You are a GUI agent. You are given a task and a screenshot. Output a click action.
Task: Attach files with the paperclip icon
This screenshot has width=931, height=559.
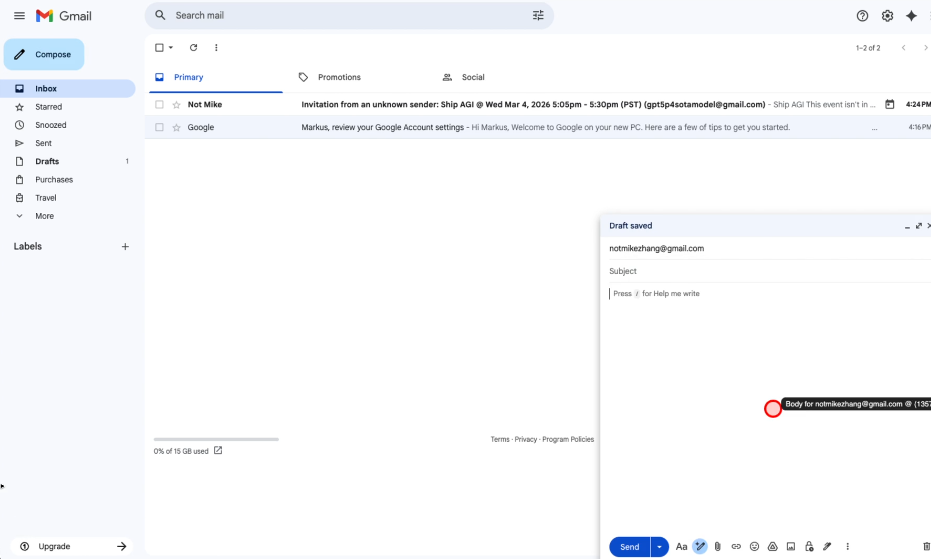(x=718, y=547)
